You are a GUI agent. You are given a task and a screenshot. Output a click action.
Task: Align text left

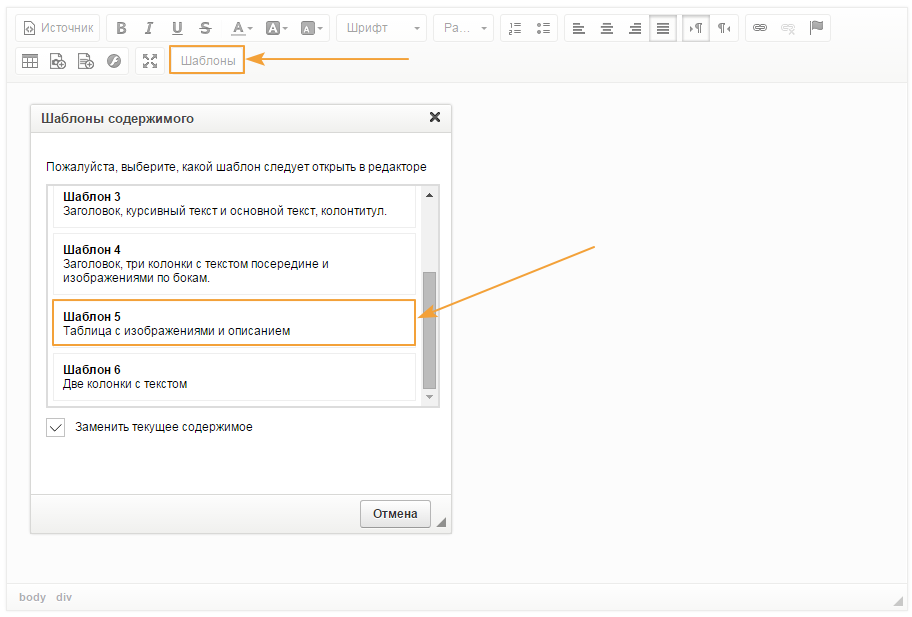[579, 28]
